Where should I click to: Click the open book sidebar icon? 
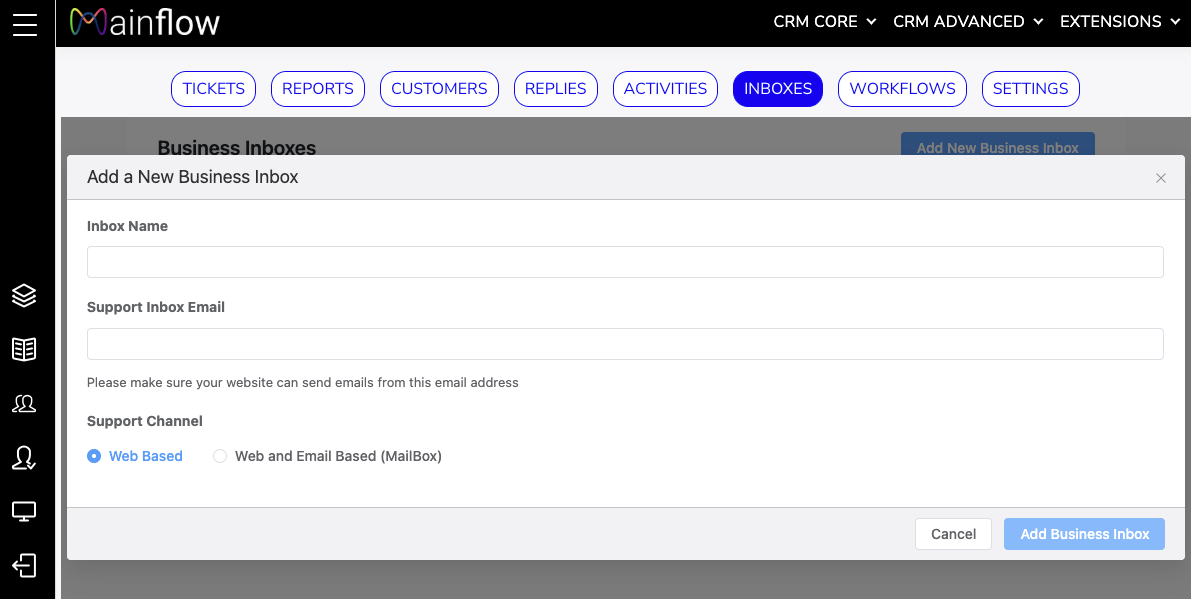pyautogui.click(x=24, y=349)
